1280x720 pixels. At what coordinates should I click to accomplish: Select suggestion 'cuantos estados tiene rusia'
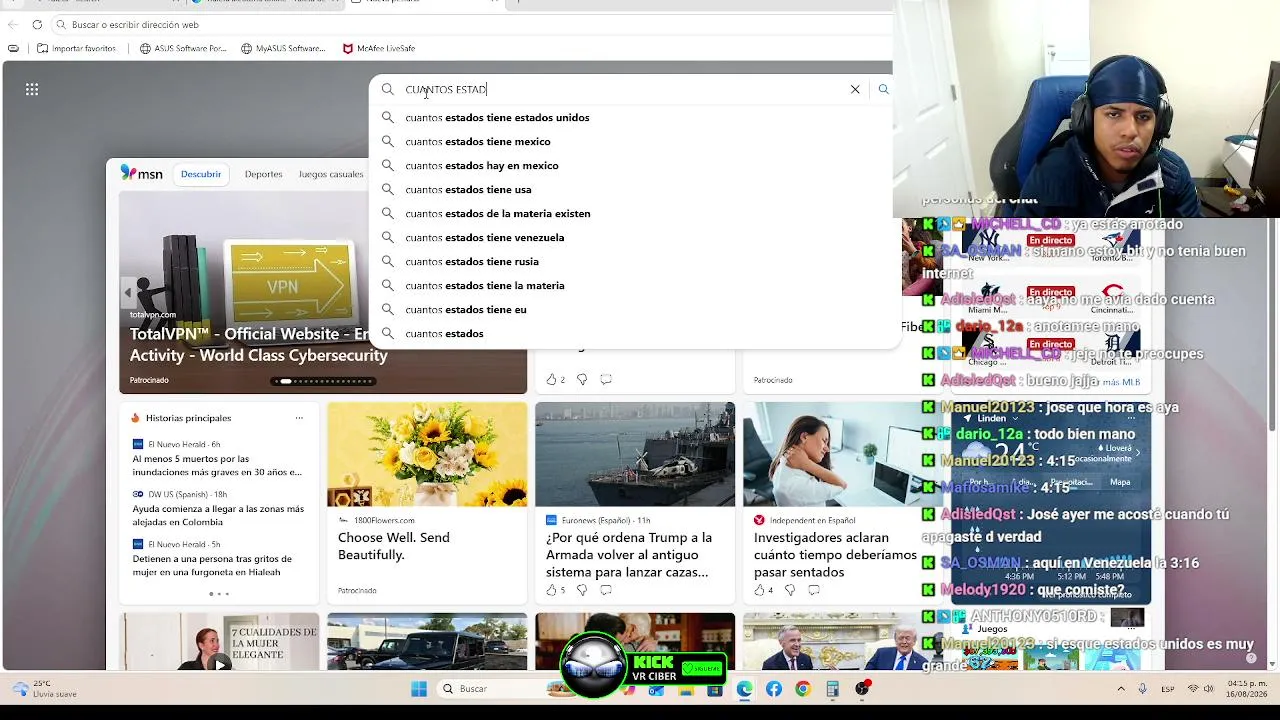(635, 262)
